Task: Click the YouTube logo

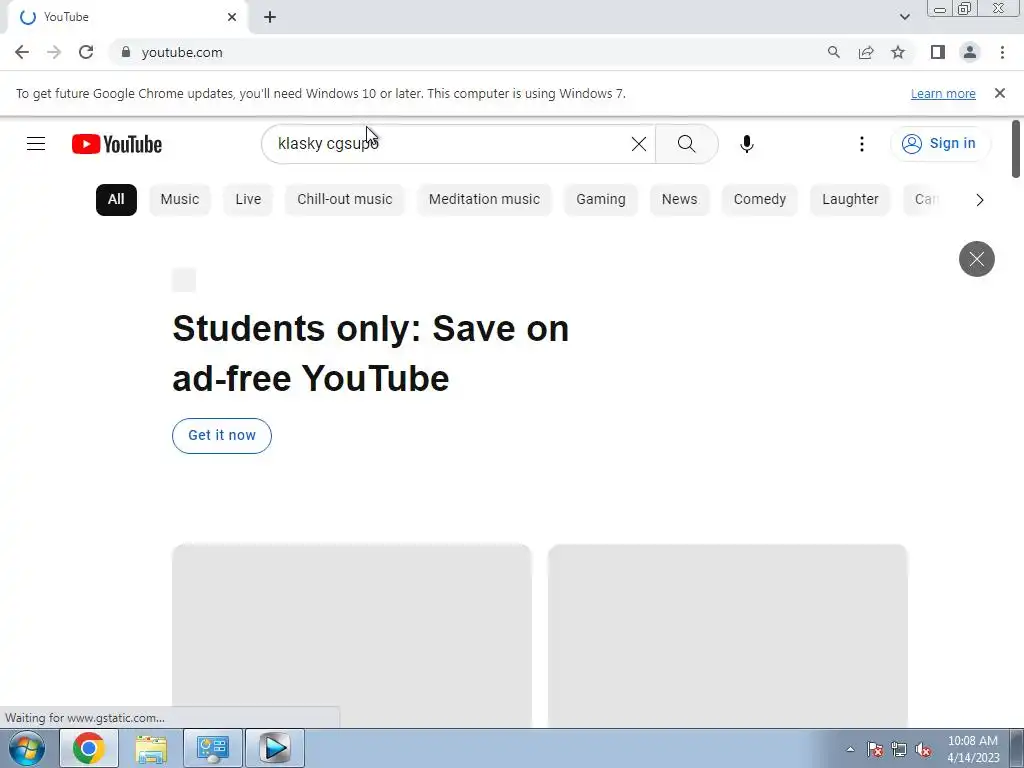Action: [x=117, y=144]
